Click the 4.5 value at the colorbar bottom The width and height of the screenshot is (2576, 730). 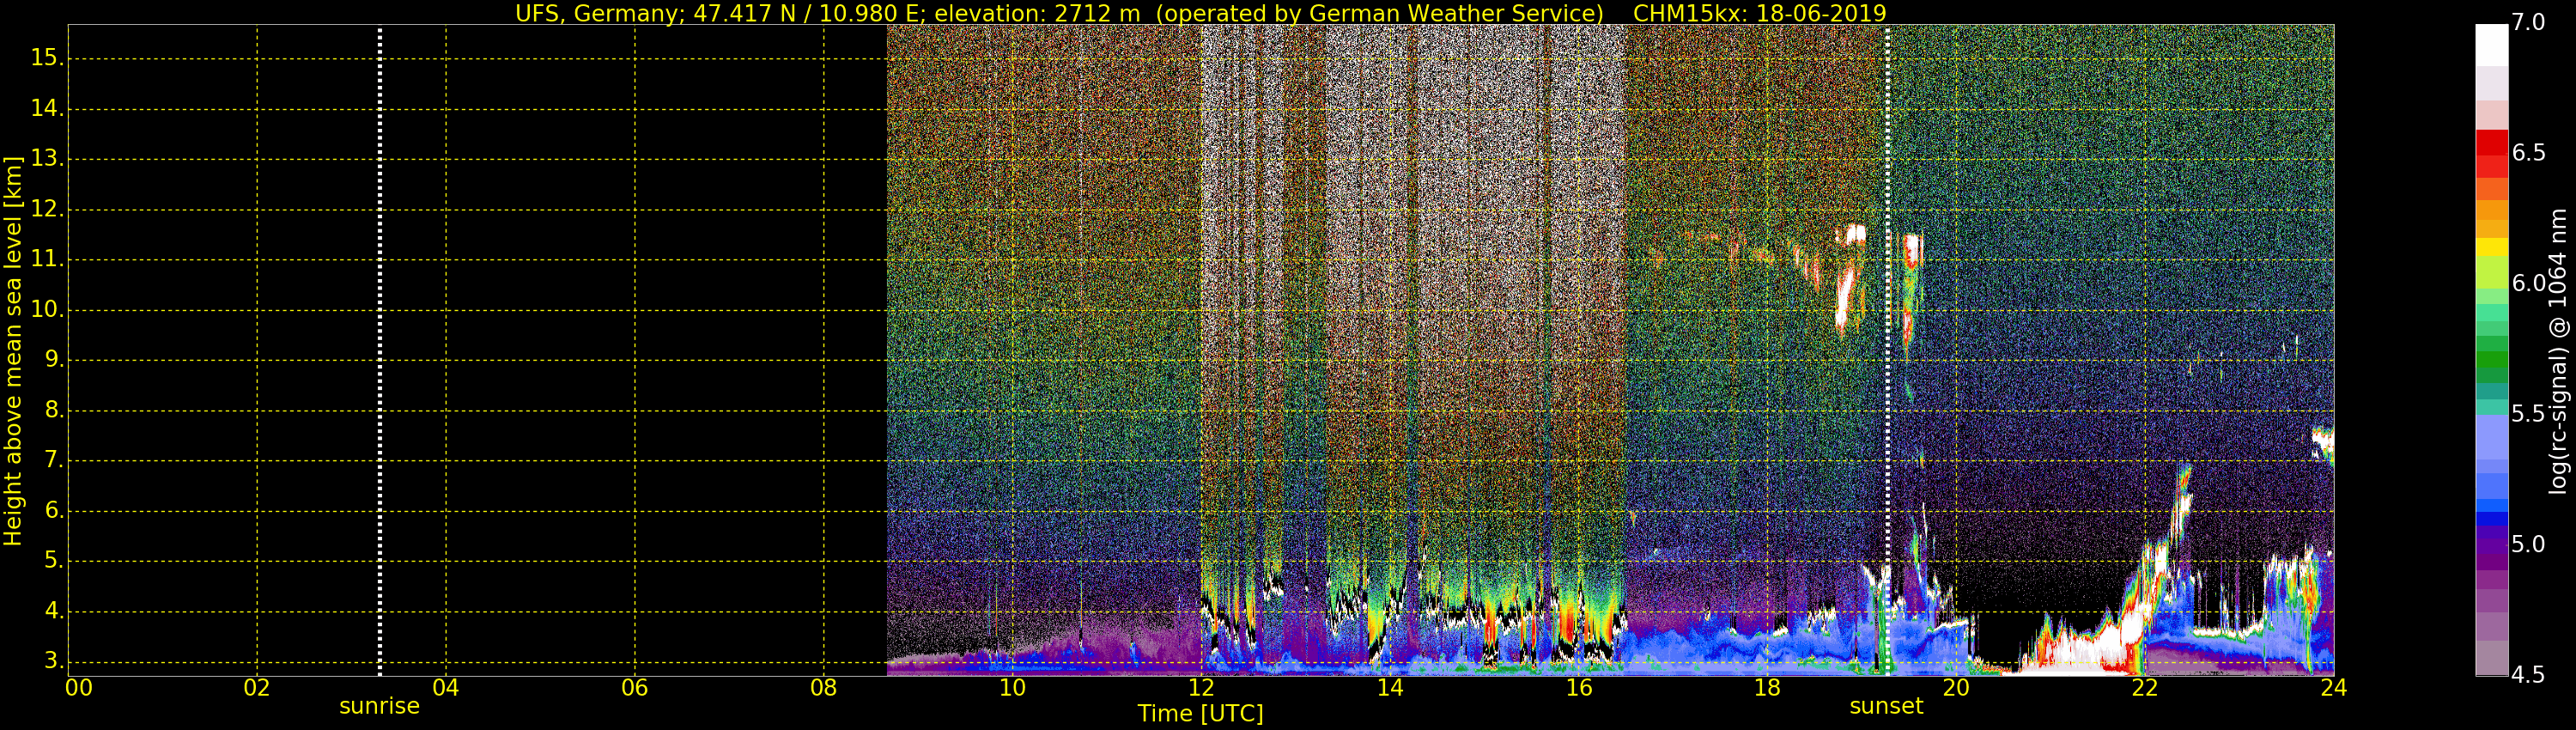[x=2528, y=675]
